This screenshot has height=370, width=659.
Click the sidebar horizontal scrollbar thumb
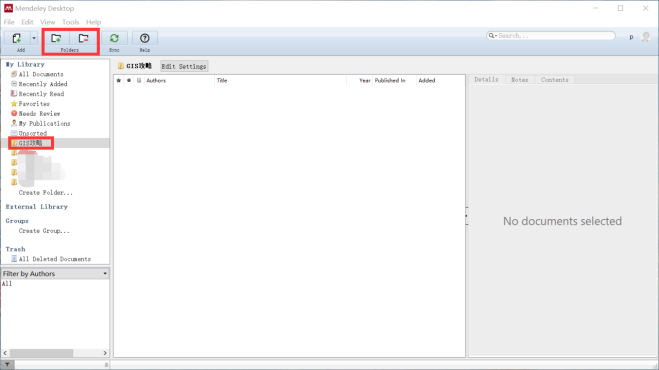(x=41, y=353)
